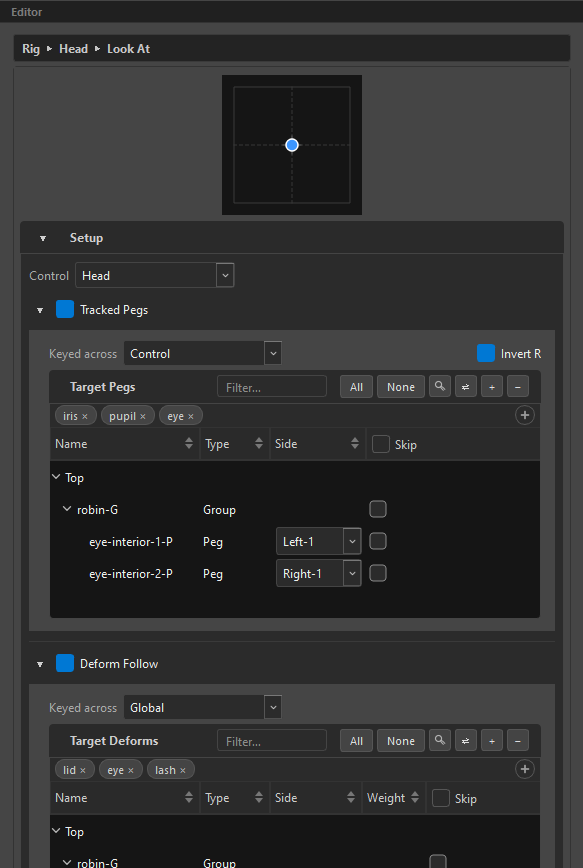Click the All button in Target Pegs
The image size is (583, 868).
(x=356, y=386)
